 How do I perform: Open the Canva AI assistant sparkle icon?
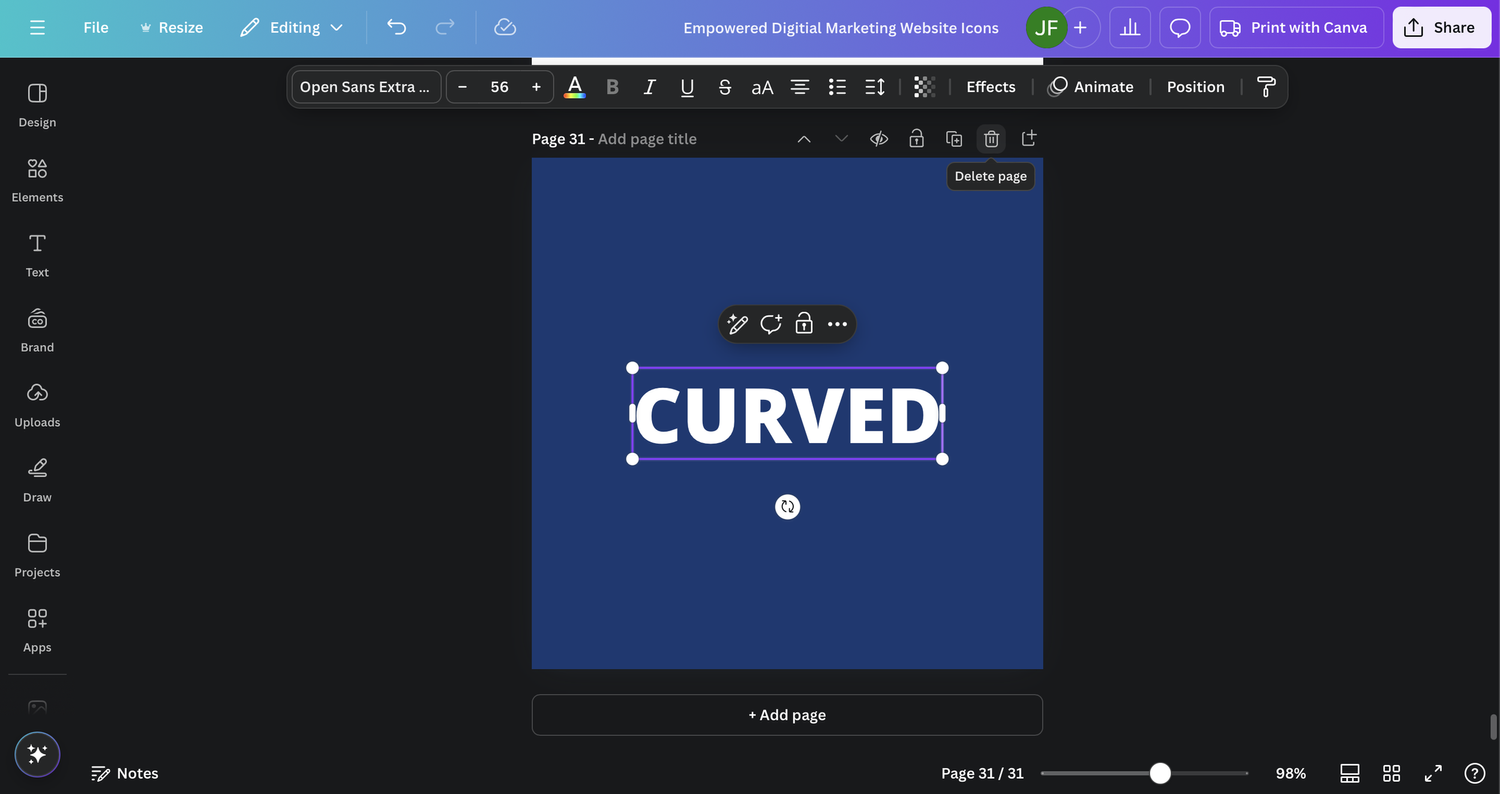[37, 754]
